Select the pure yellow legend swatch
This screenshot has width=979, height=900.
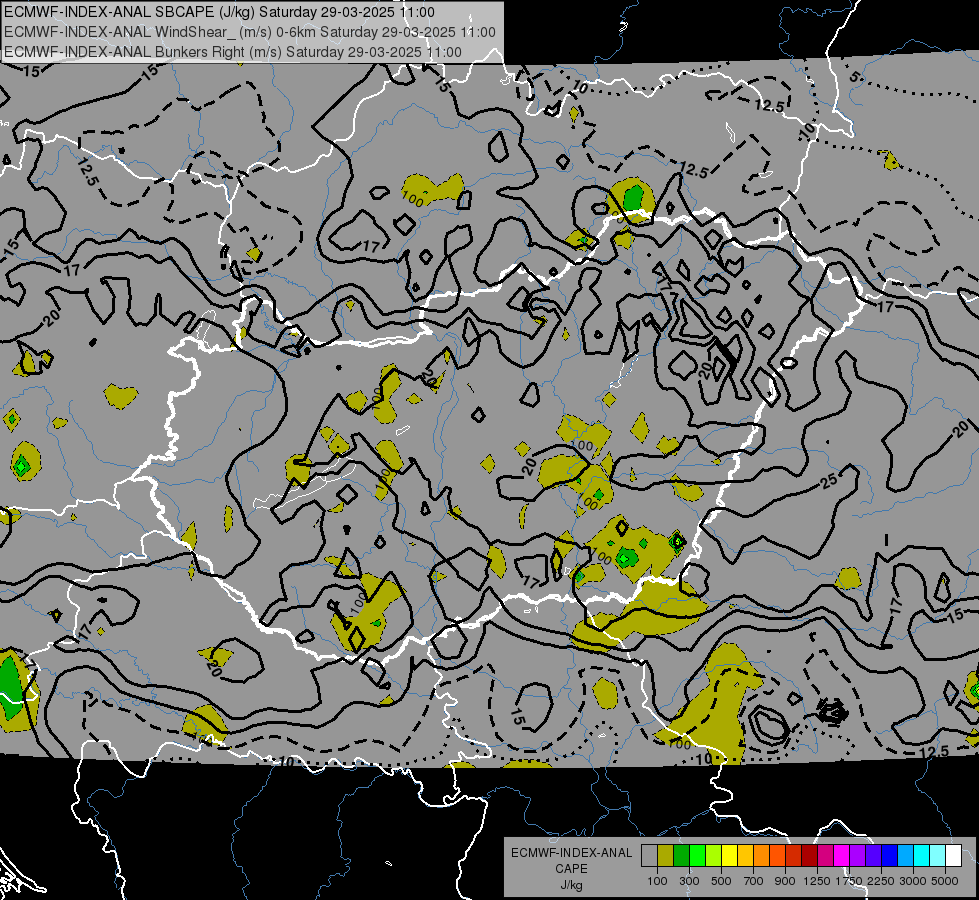[729, 856]
